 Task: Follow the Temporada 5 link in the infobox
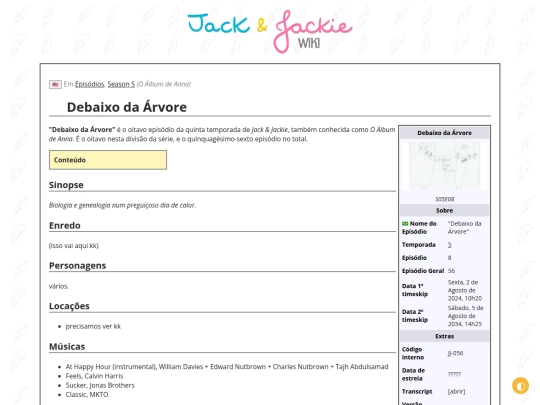point(449,245)
